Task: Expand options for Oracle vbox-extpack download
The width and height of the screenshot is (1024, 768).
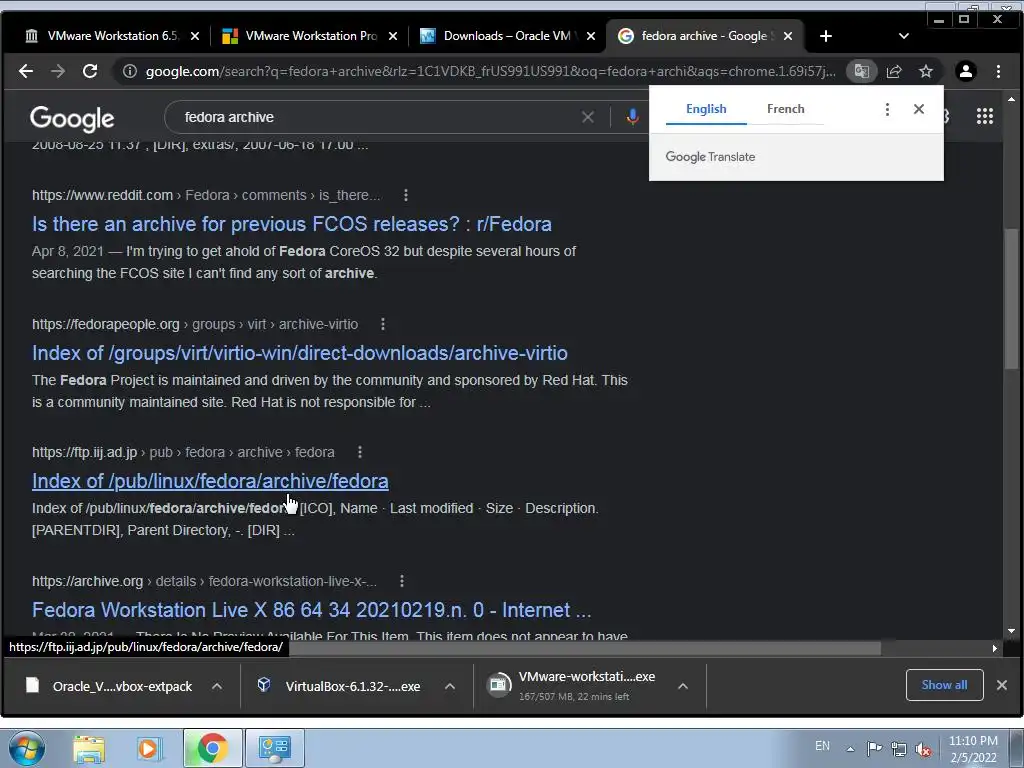Action: (x=217, y=686)
